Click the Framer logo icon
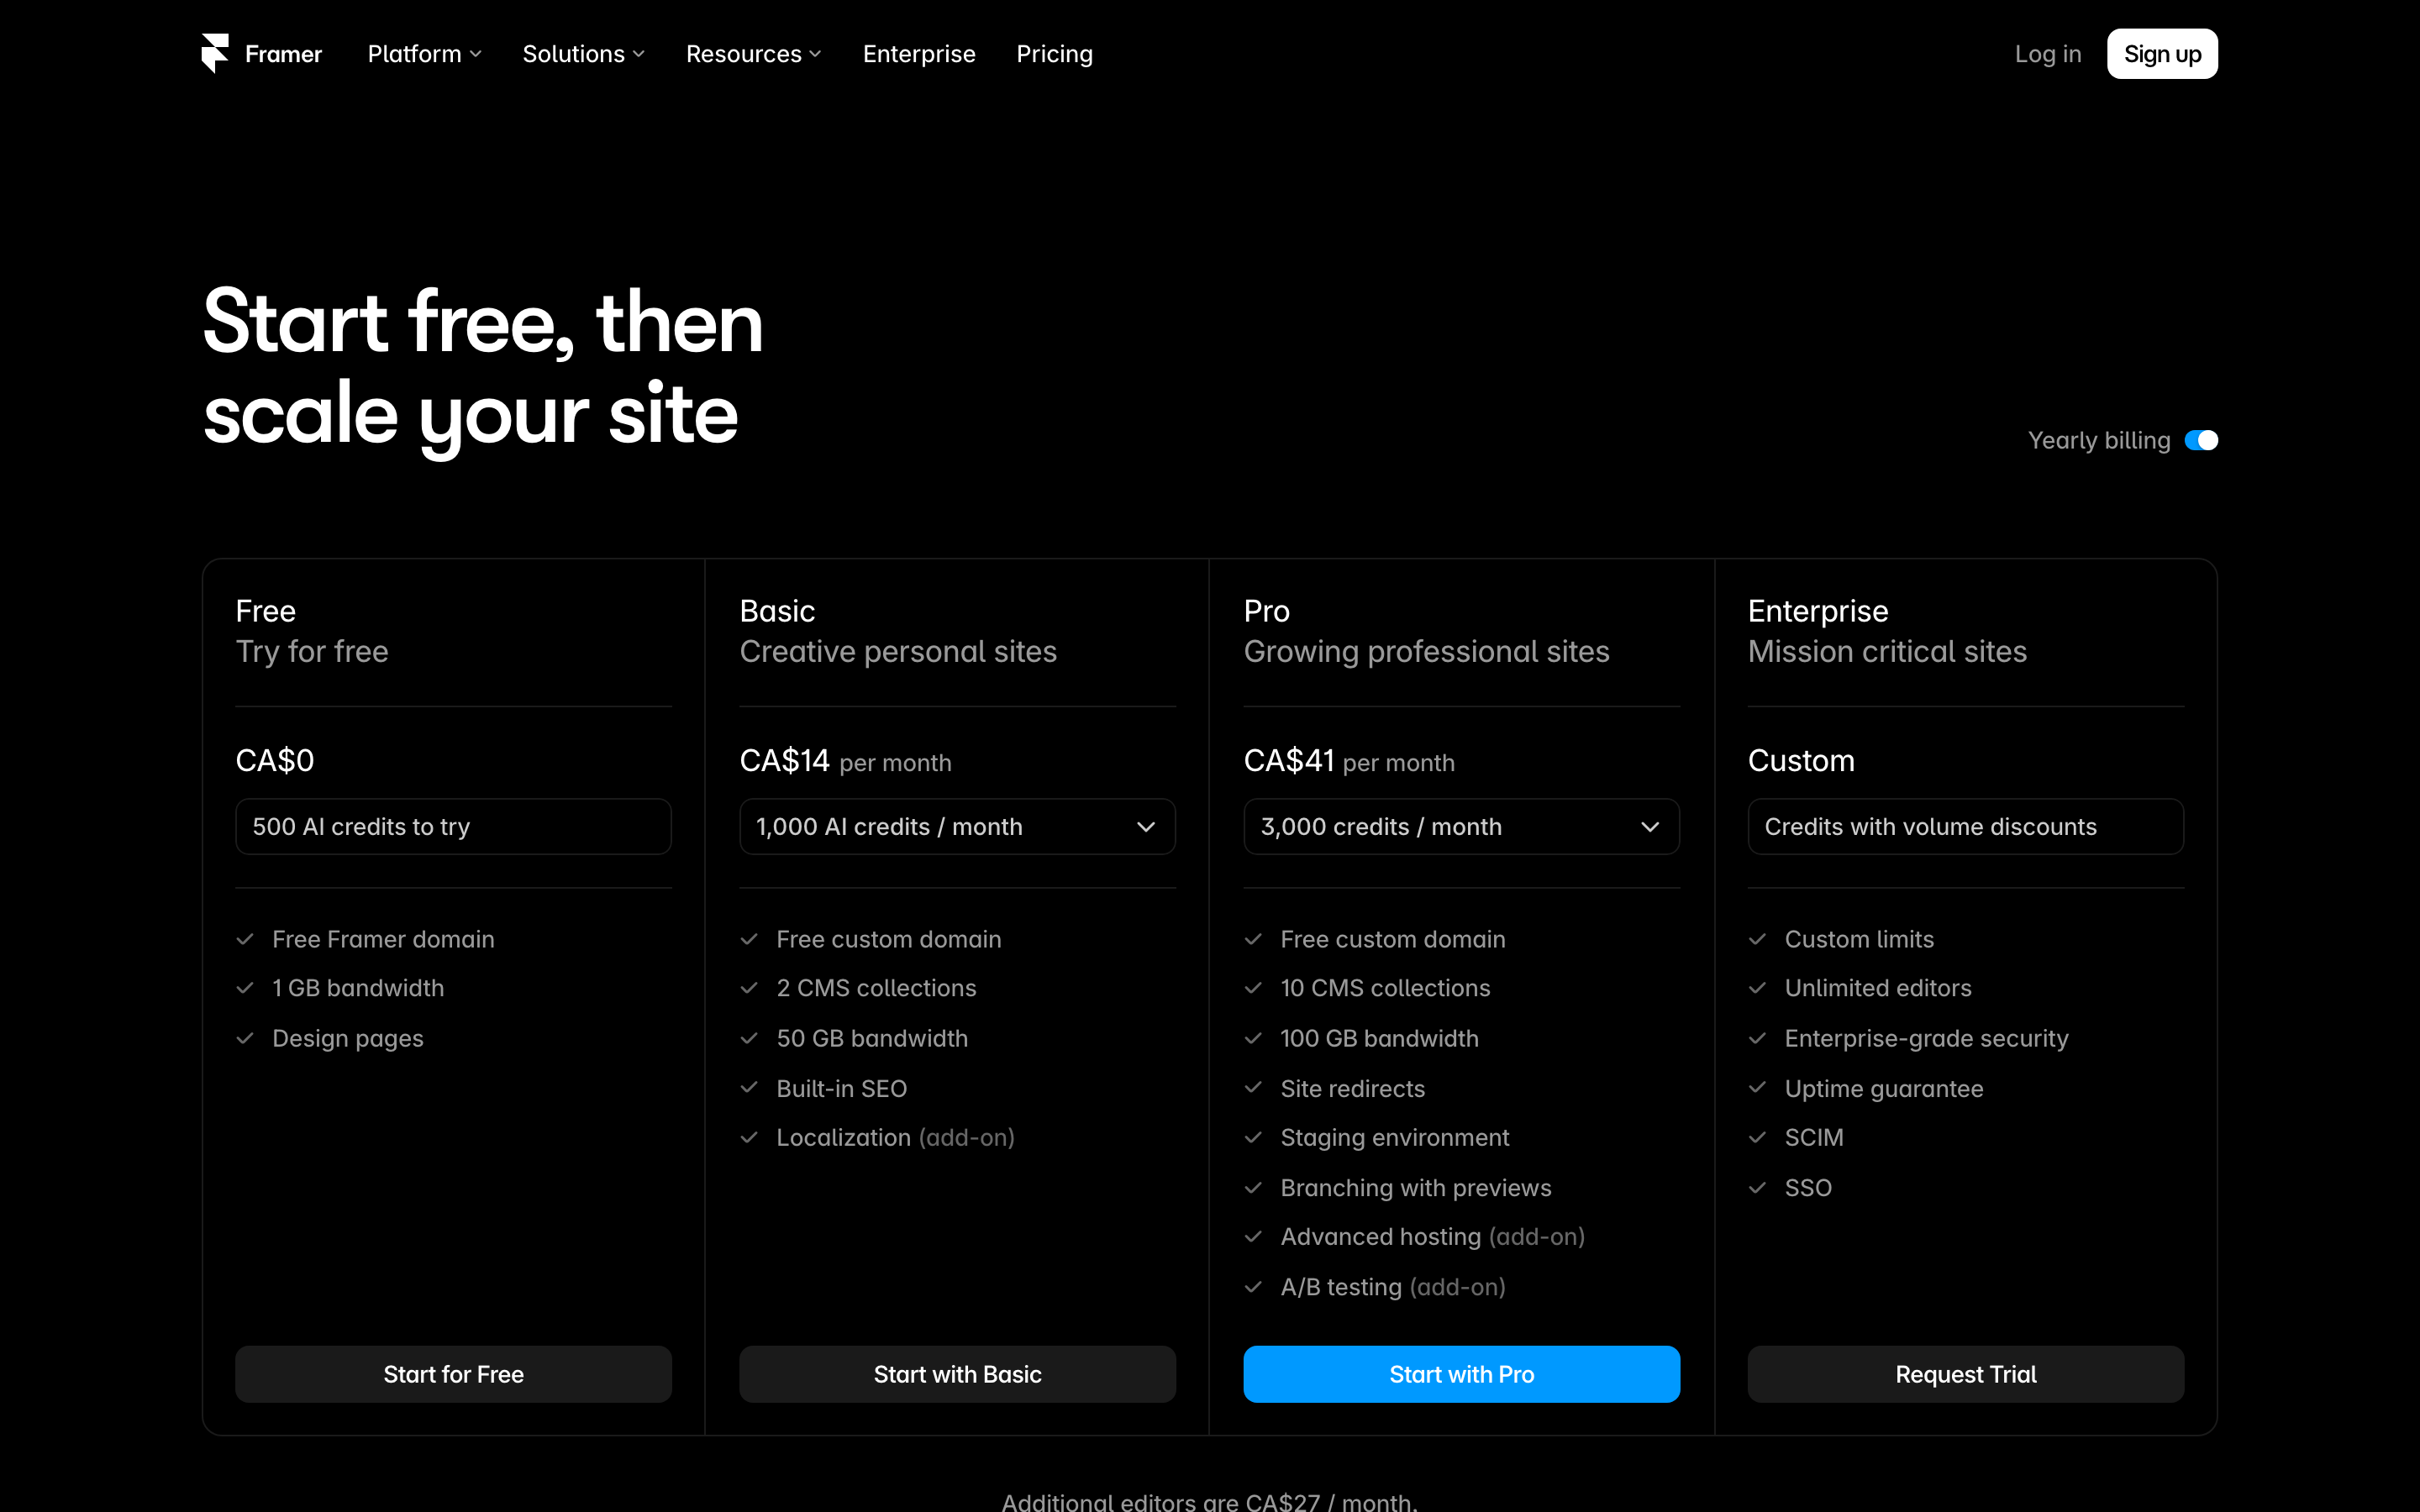 click(x=215, y=54)
